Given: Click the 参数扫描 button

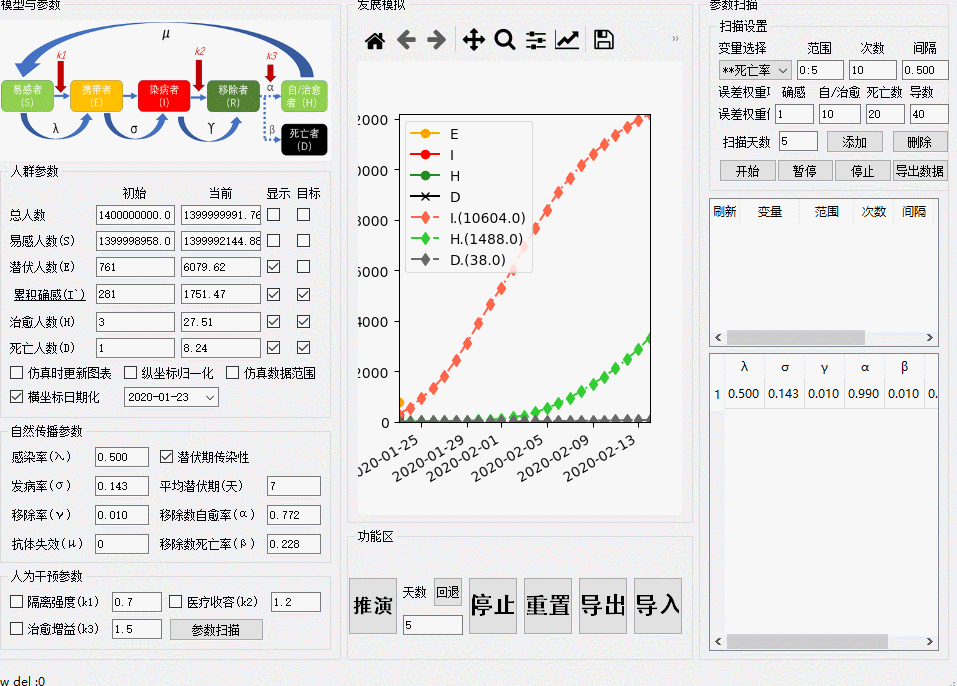Looking at the screenshot, I should tap(216, 629).
